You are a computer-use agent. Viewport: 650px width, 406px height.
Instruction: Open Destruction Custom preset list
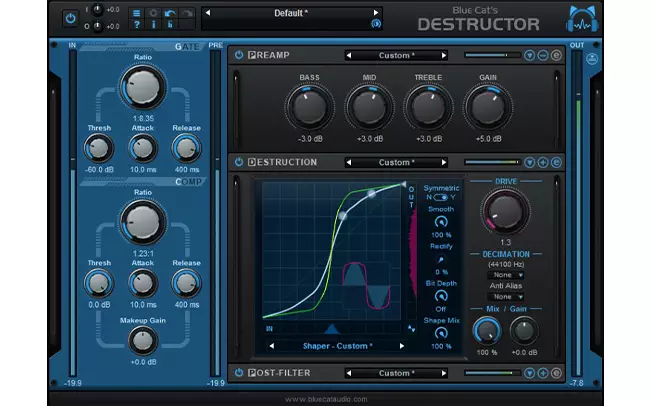[396, 162]
